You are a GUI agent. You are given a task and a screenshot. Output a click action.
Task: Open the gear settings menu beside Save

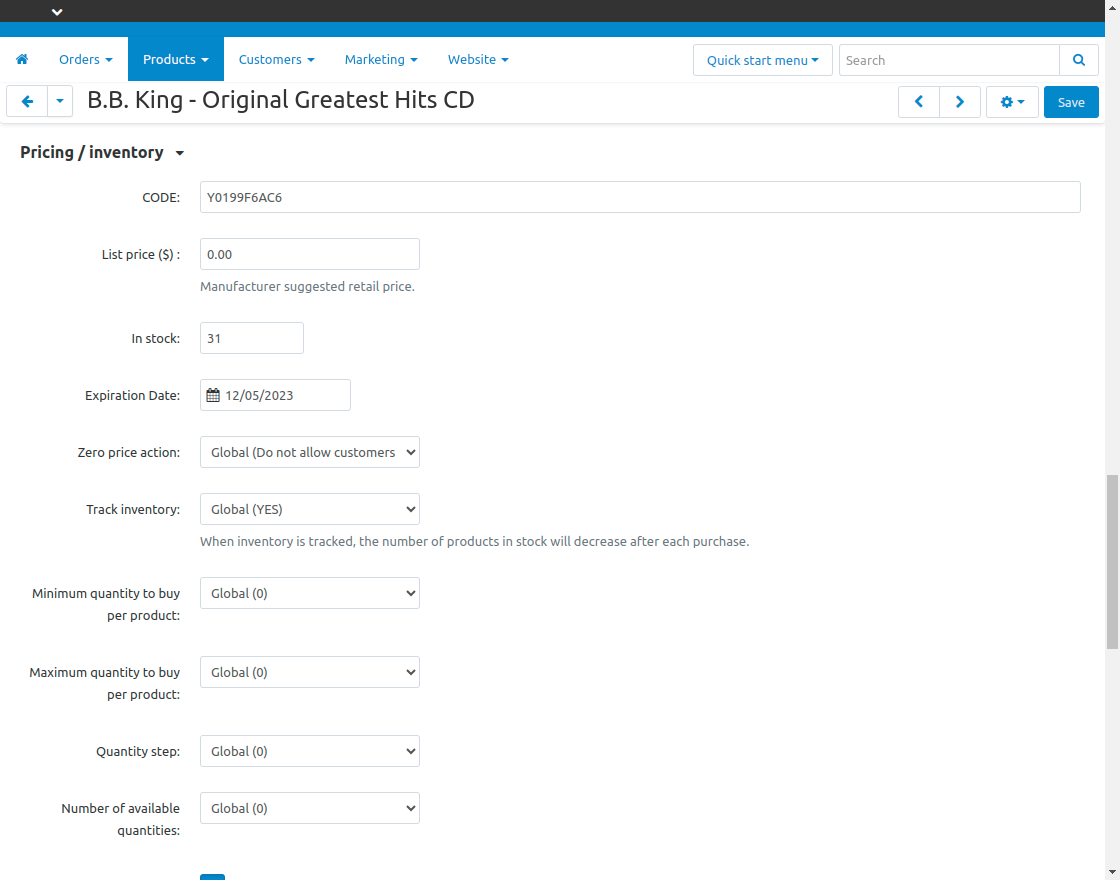click(1012, 101)
